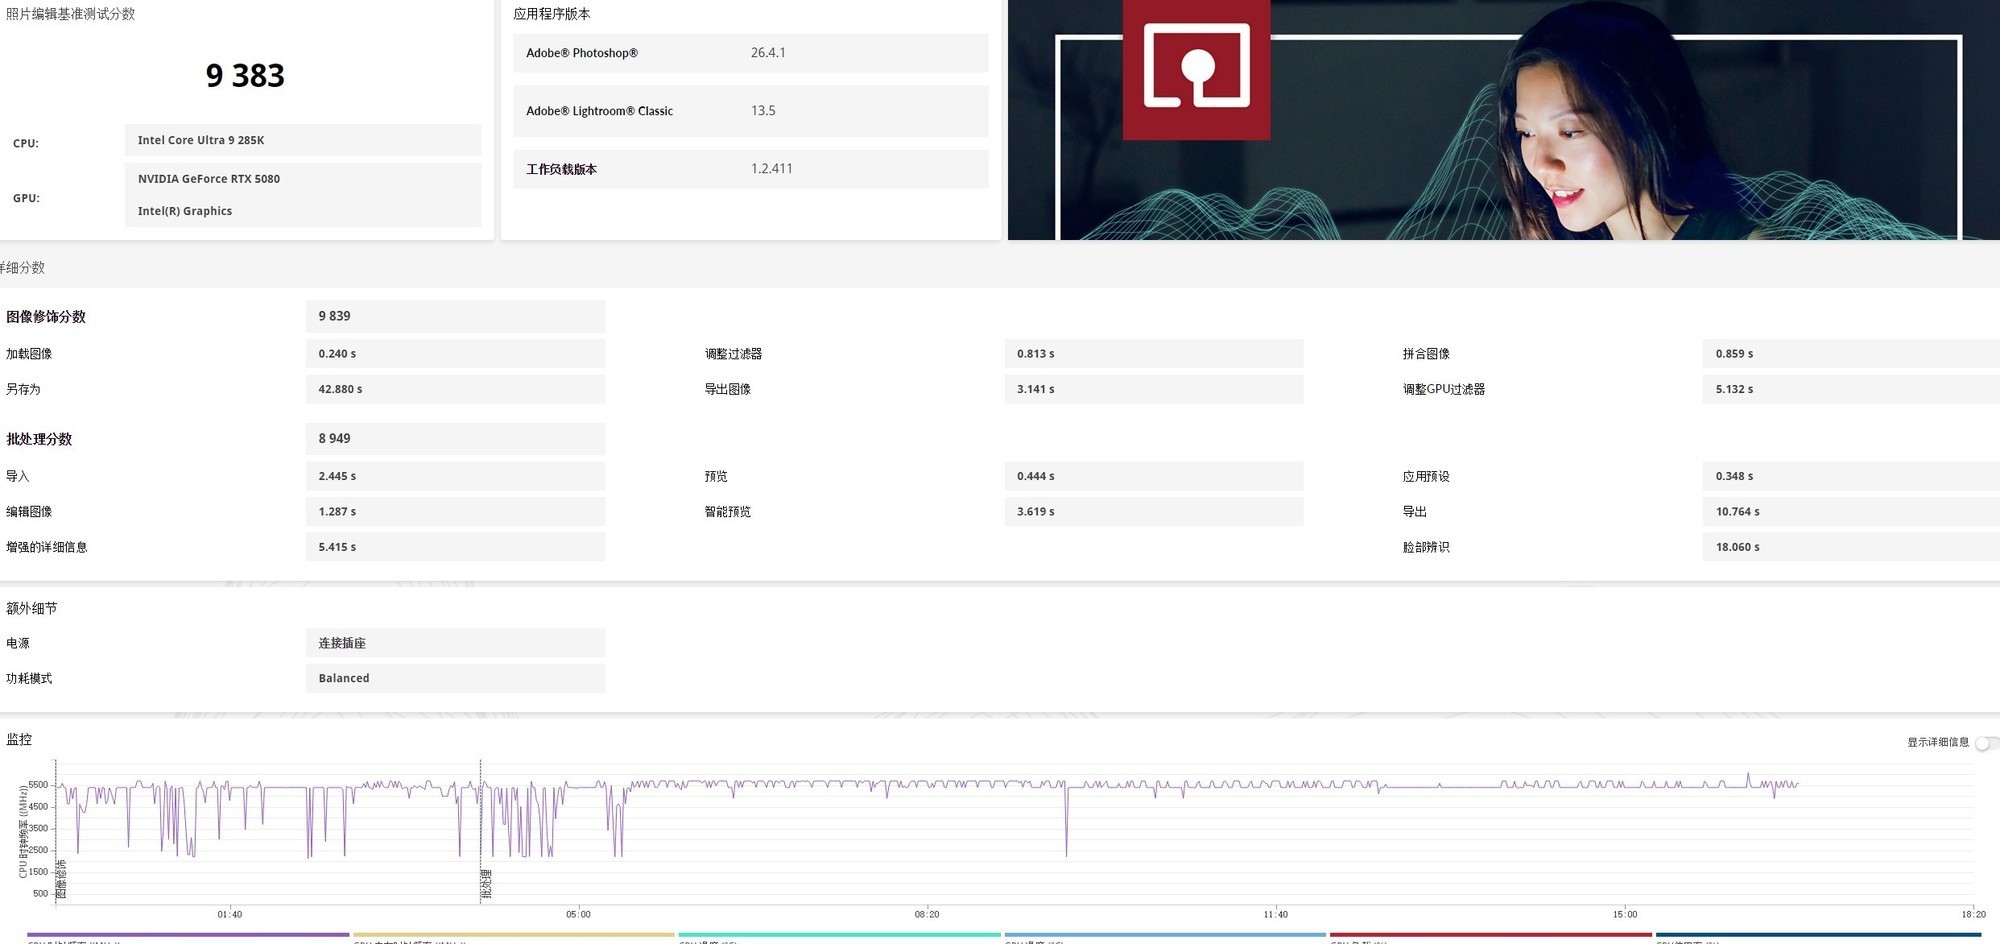Select the purple CPU clock legend bar
Image resolution: width=2000 pixels, height=944 pixels.
click(188, 935)
